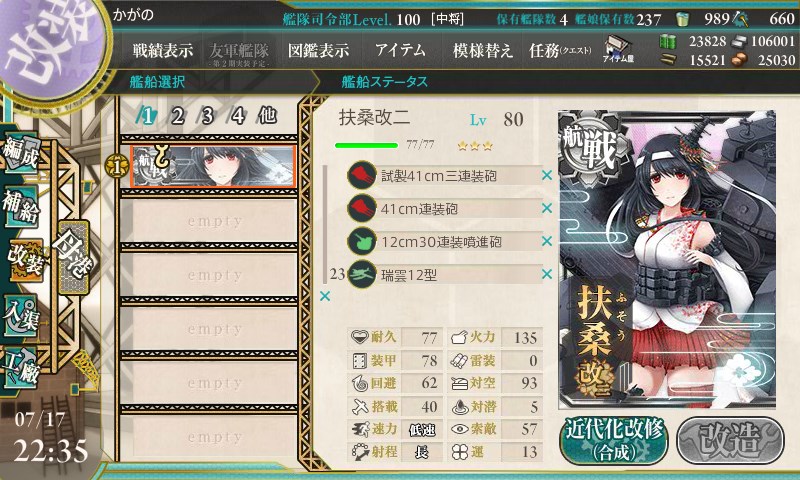Return to 母港 home port icon

point(72,257)
